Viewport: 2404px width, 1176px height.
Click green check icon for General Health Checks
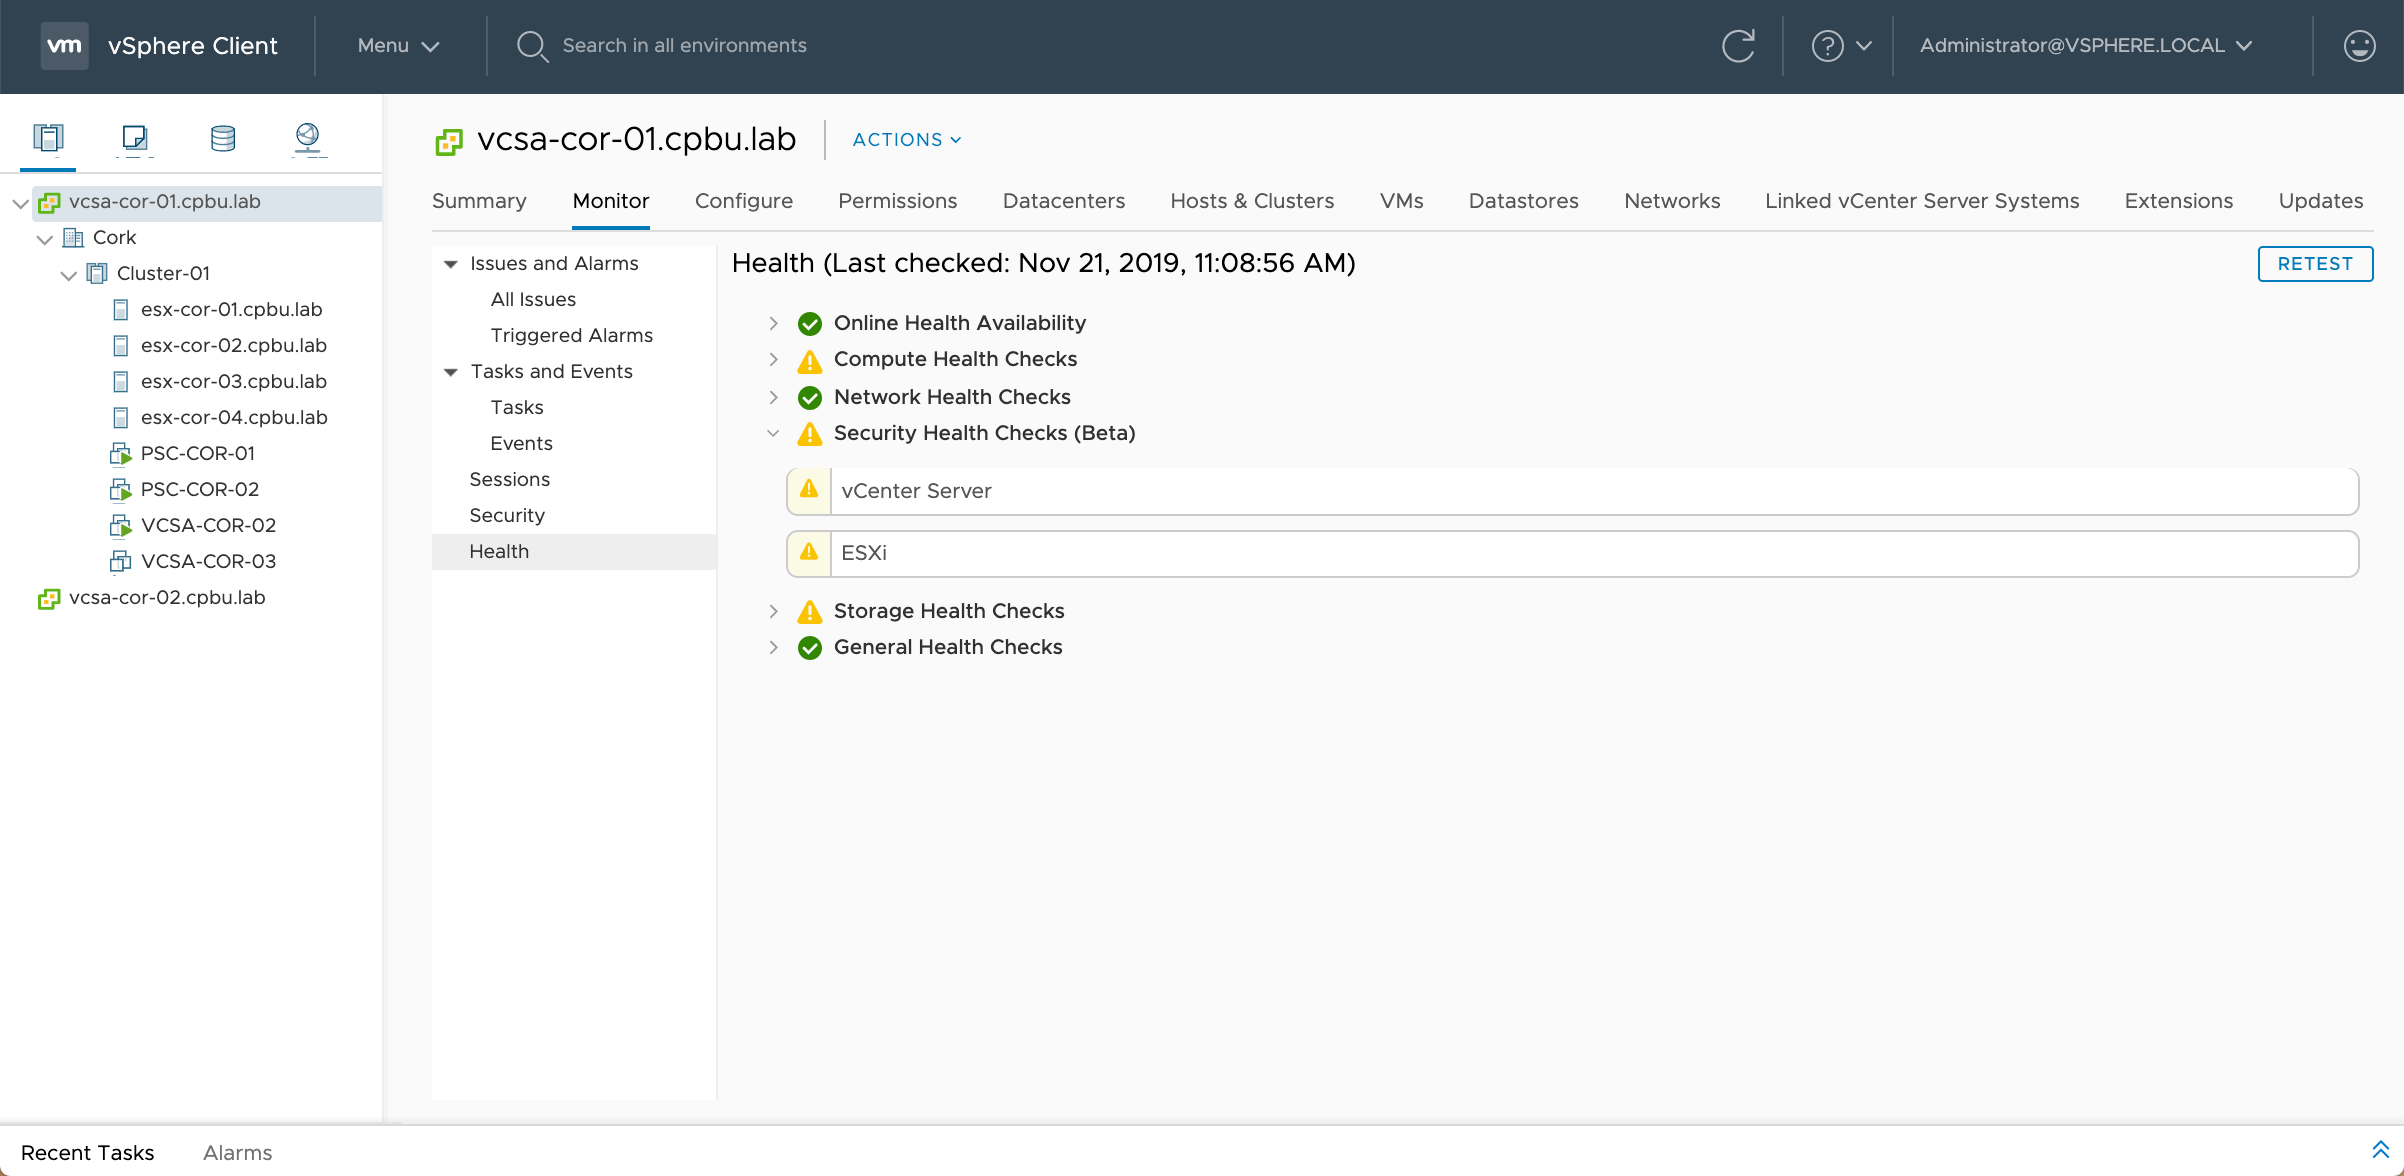pyautogui.click(x=810, y=647)
